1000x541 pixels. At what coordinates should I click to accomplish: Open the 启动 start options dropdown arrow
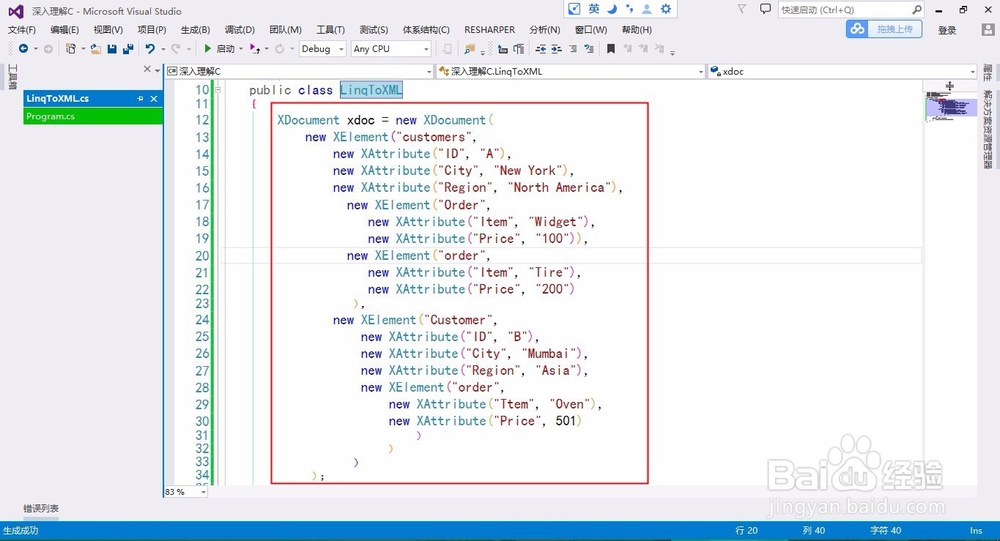tap(241, 49)
